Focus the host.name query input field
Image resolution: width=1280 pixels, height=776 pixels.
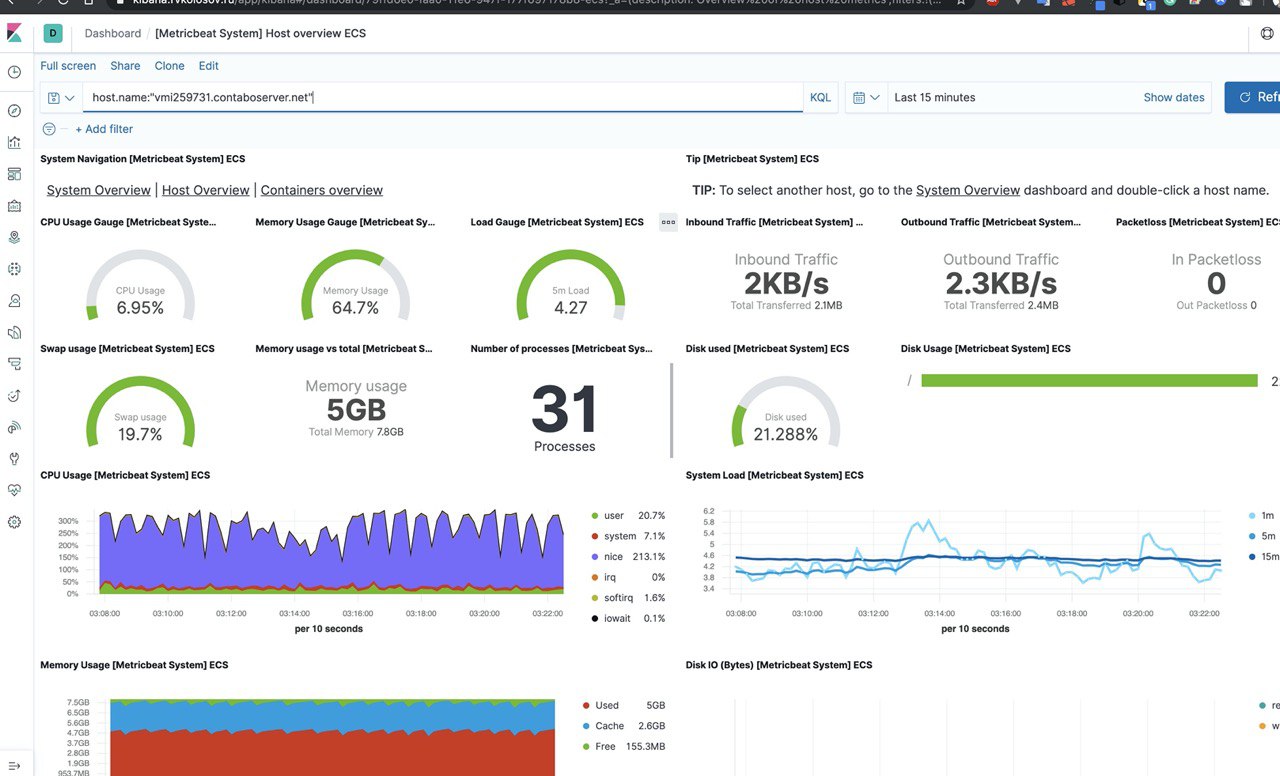[443, 97]
